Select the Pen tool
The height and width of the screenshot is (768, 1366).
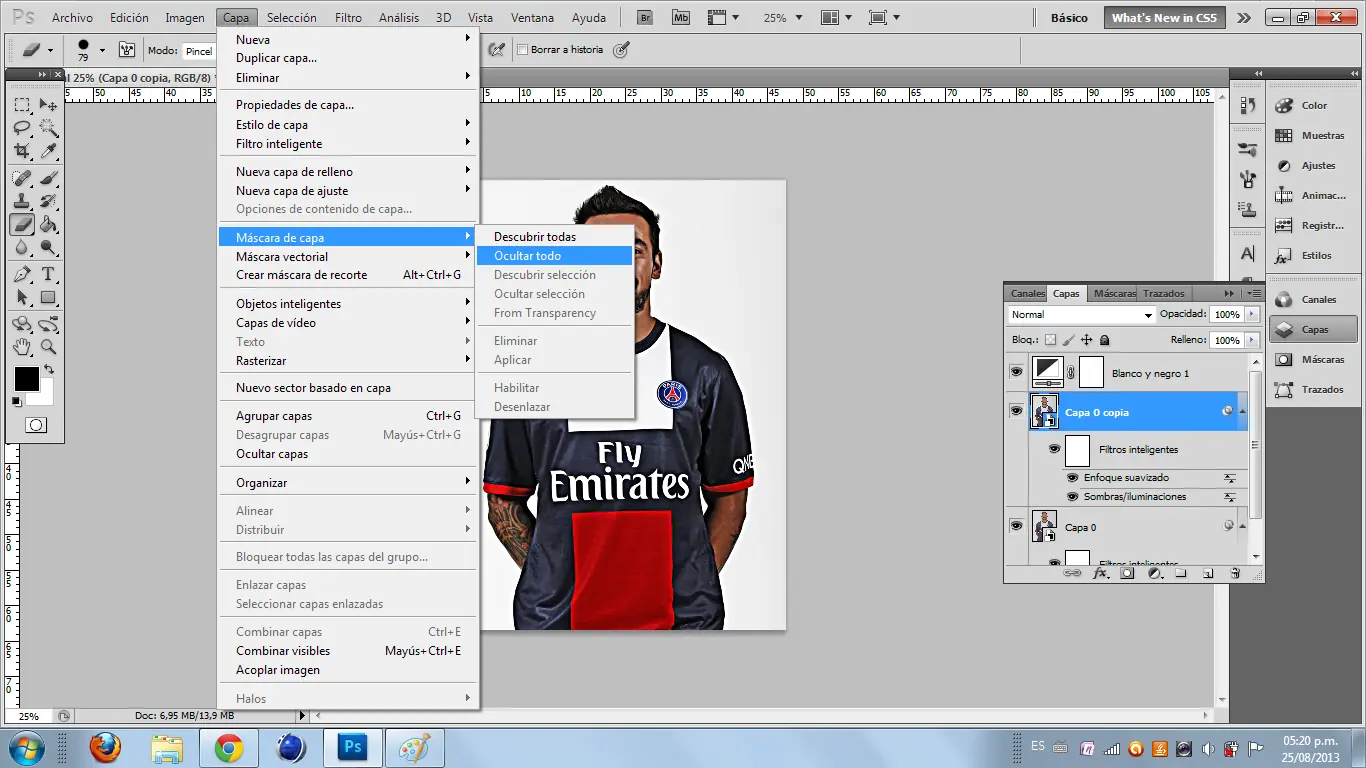[22, 274]
